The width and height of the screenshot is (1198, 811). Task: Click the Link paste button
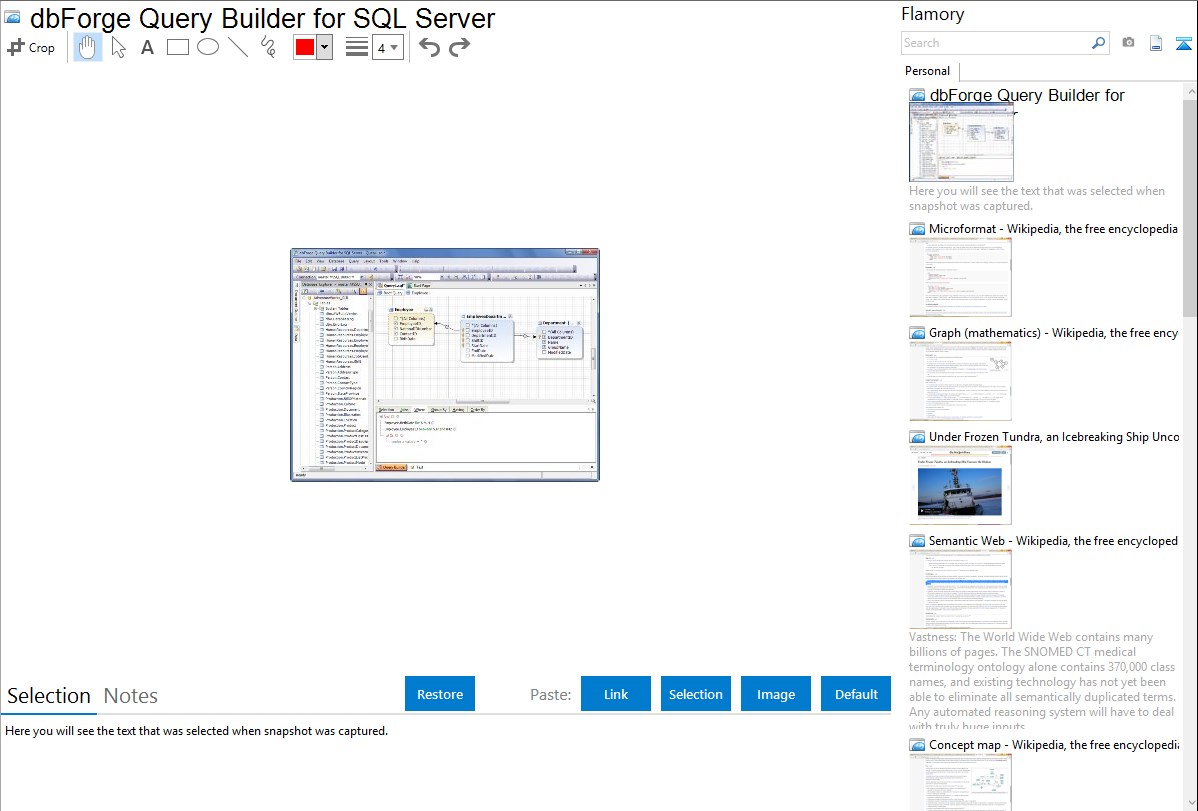tap(616, 694)
